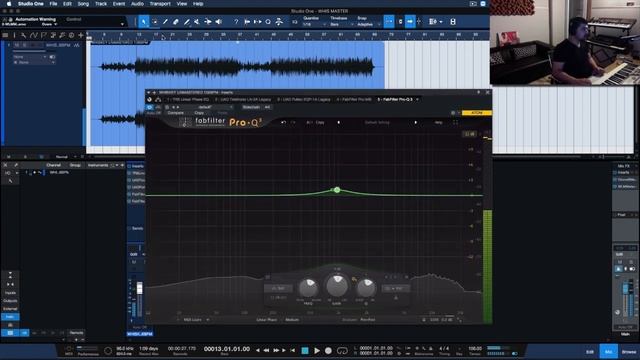Open the Edit view button
The height and width of the screenshot is (360, 640).
[590, 351]
